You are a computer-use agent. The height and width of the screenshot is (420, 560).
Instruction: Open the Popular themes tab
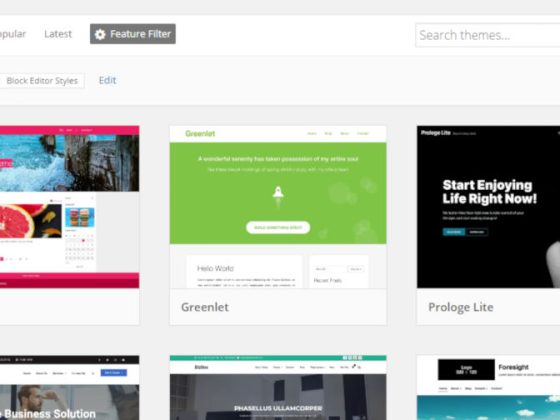(x=13, y=34)
